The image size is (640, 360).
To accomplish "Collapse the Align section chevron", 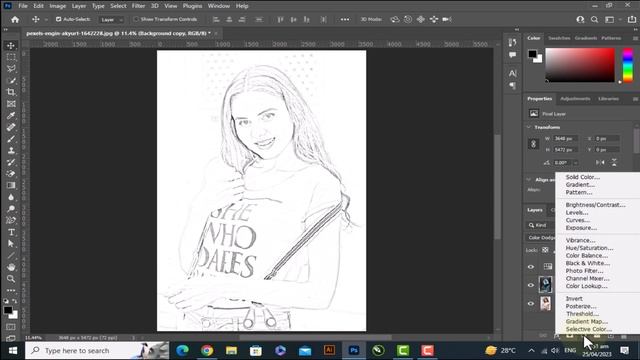I will pyautogui.click(x=529, y=180).
